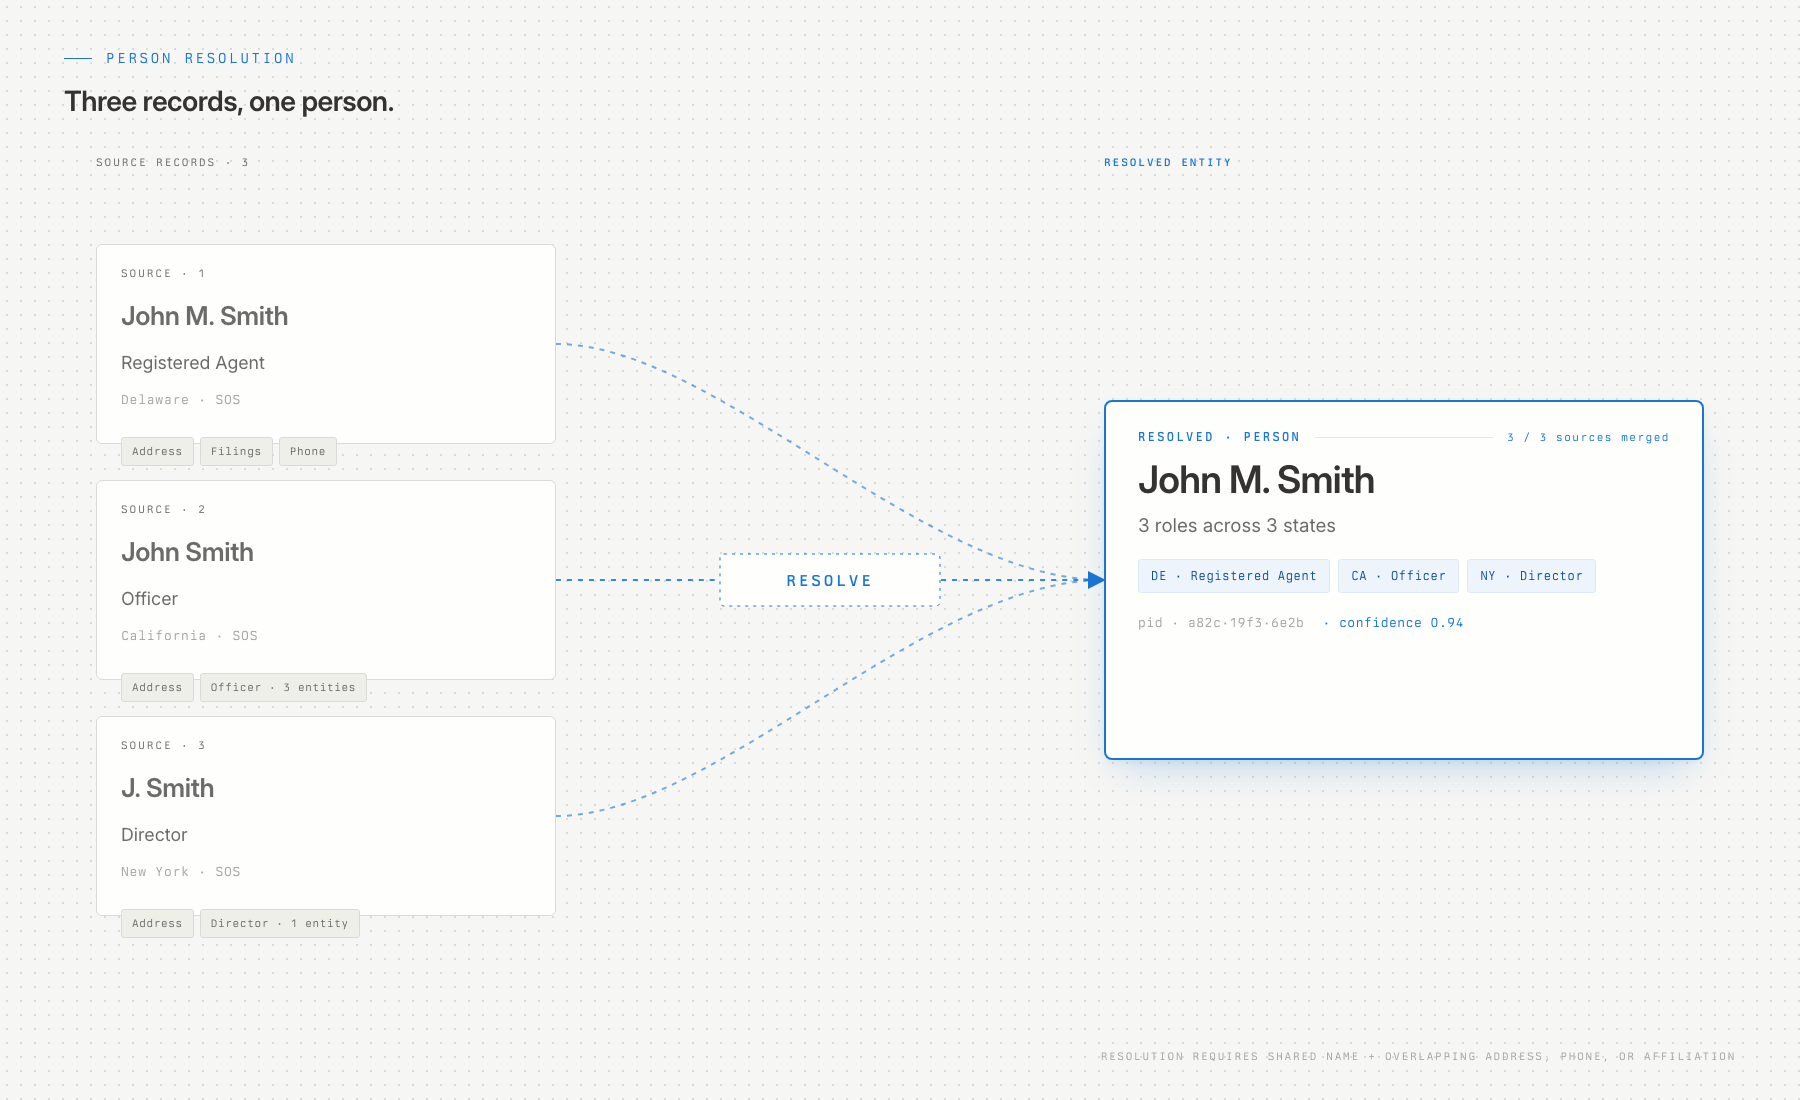
Task: Select the Filings tag under Source 1
Action: point(236,452)
